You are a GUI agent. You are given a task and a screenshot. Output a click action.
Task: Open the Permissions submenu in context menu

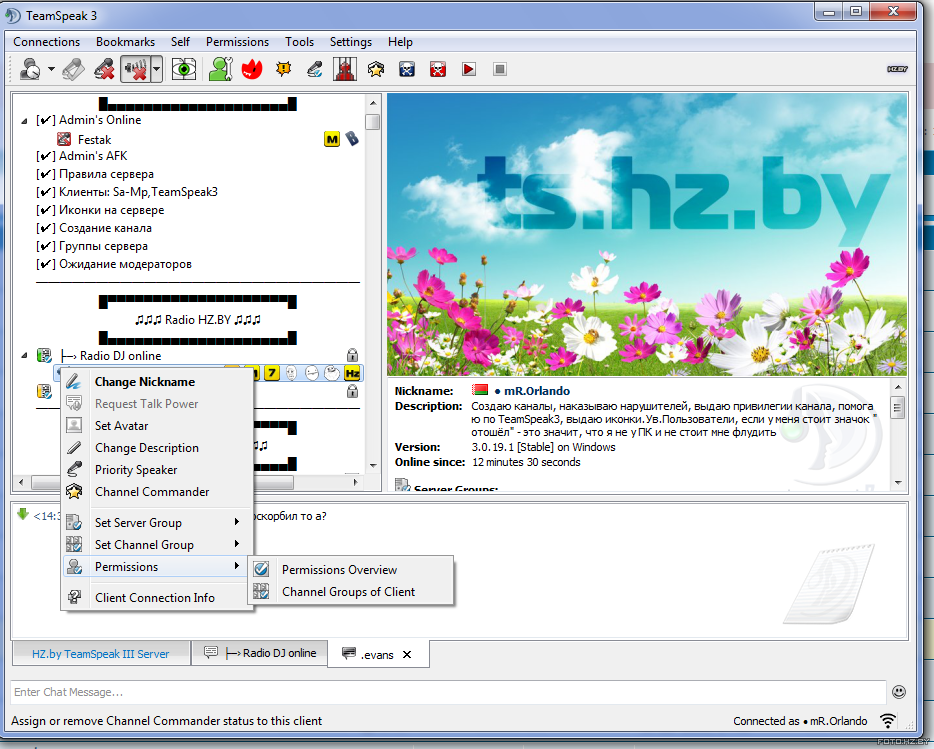point(157,567)
